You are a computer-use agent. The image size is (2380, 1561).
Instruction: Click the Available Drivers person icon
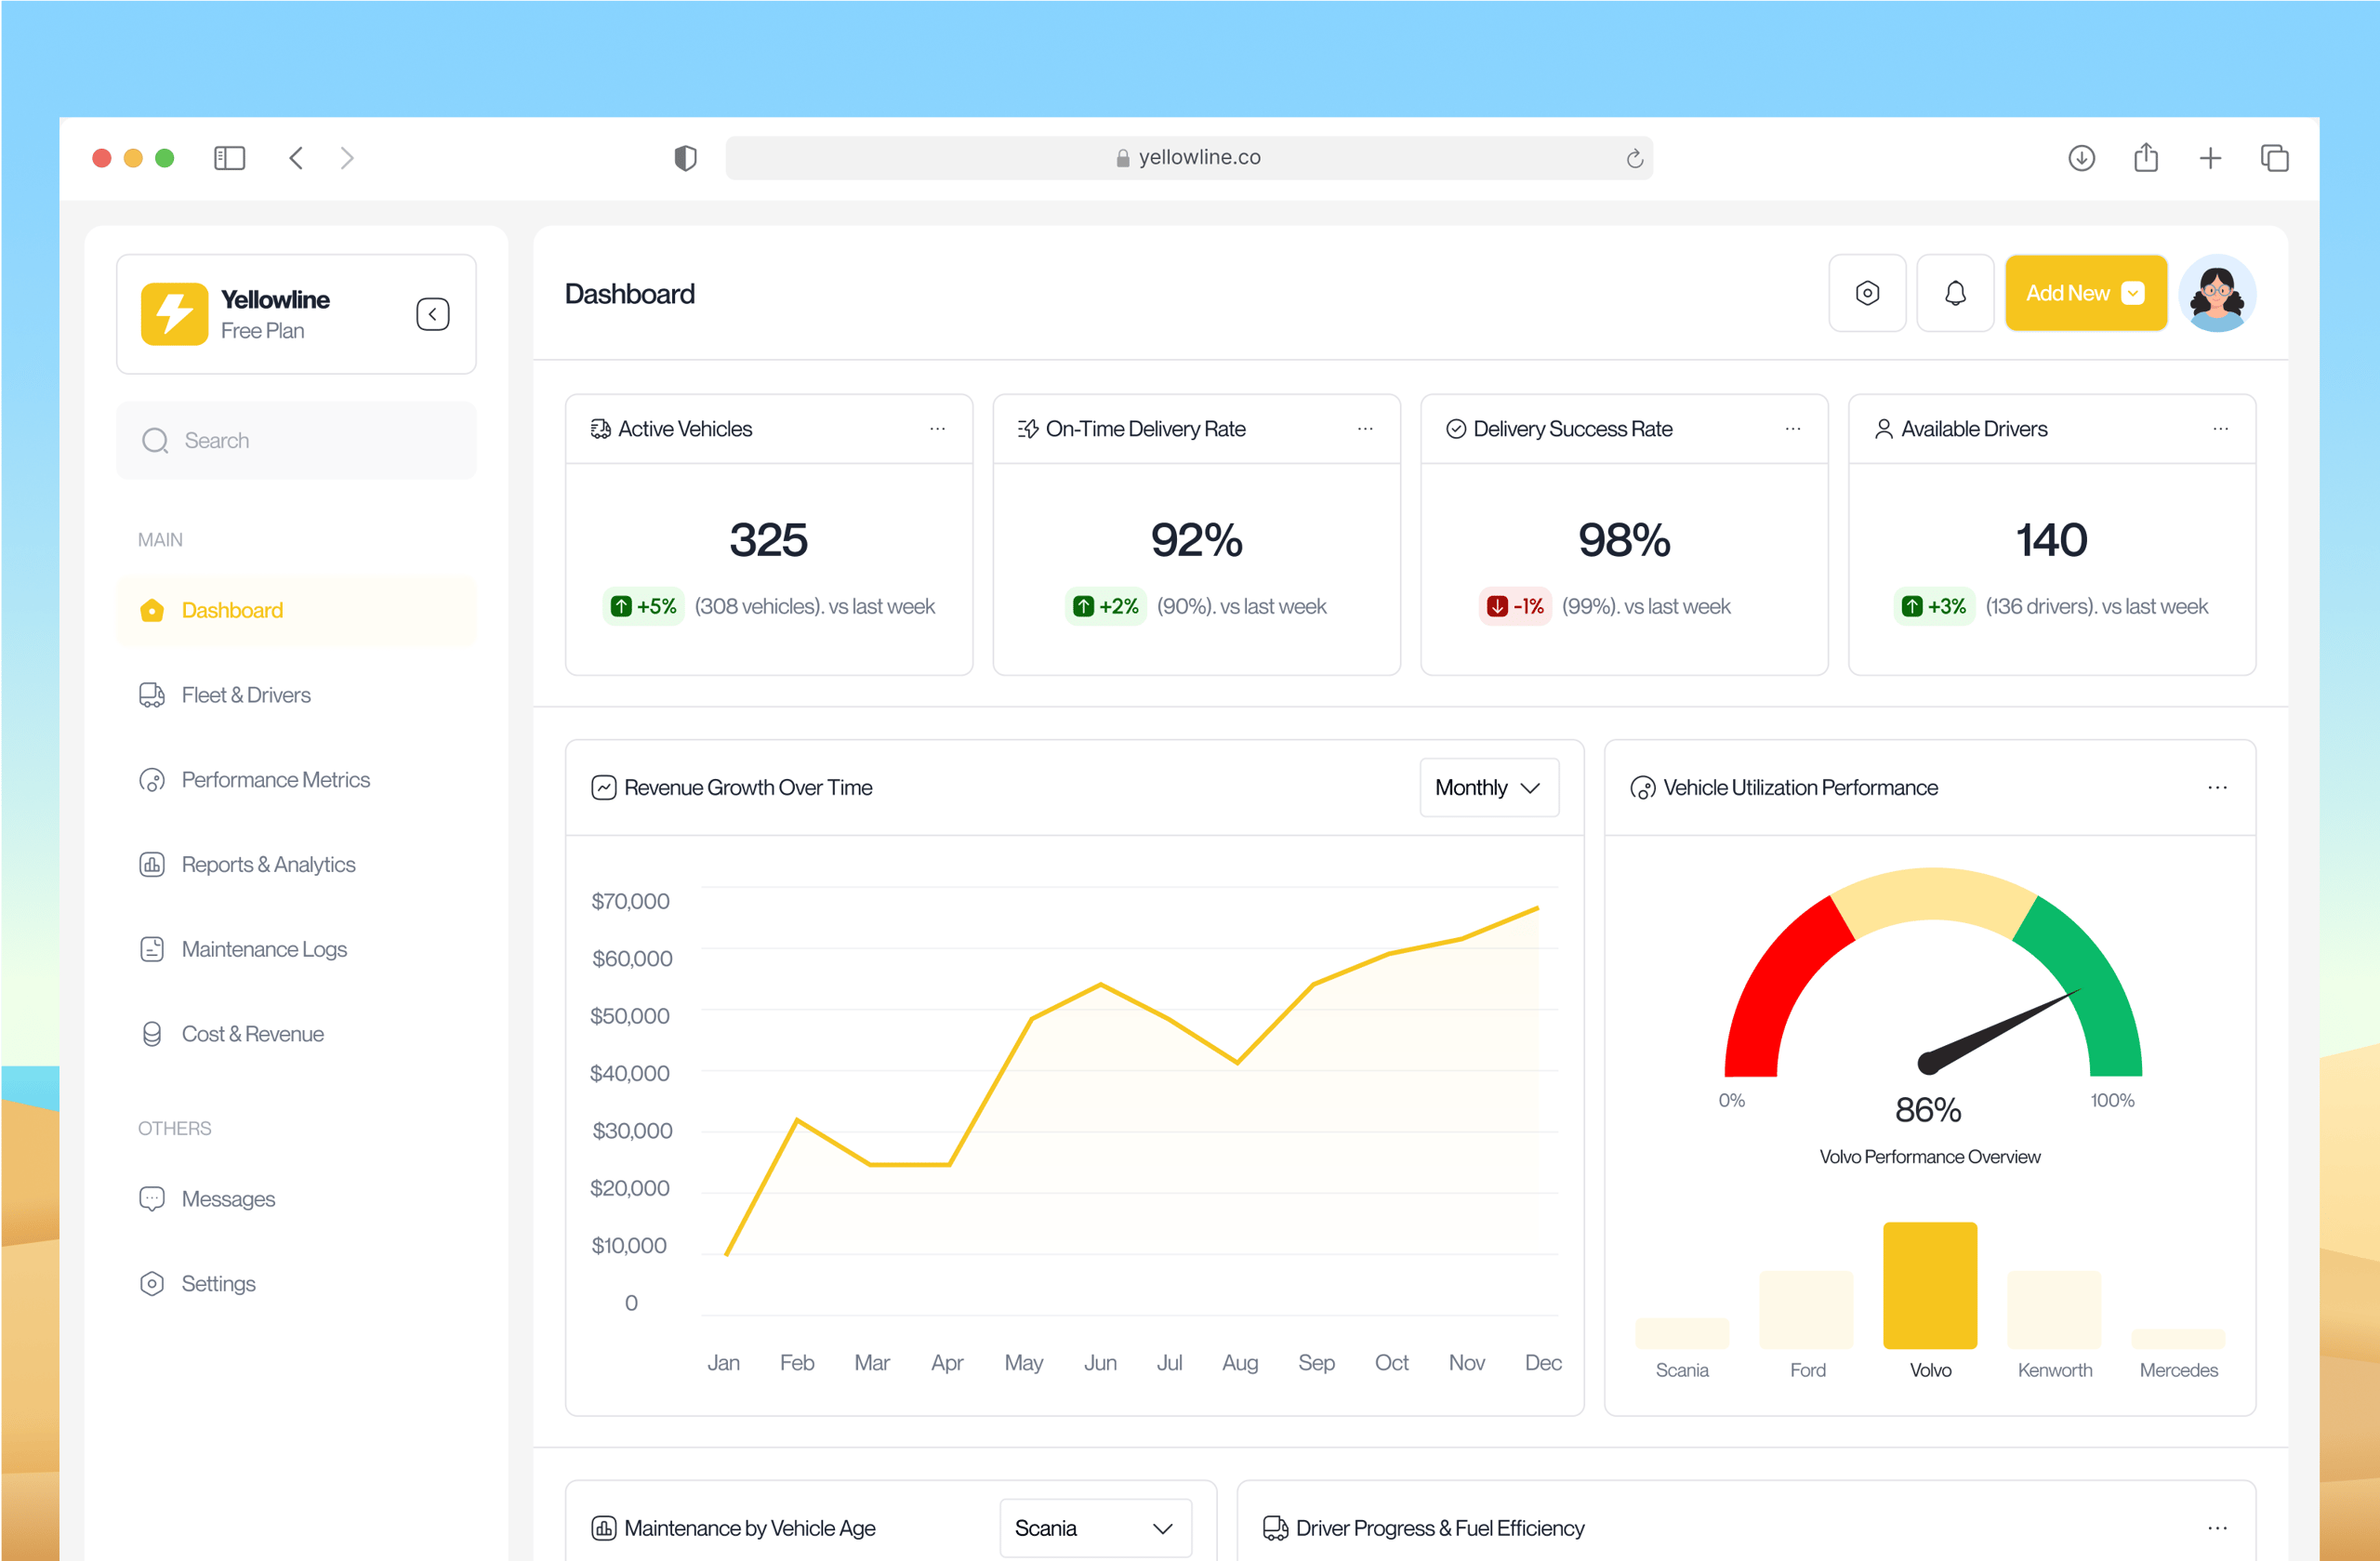[x=1884, y=429]
